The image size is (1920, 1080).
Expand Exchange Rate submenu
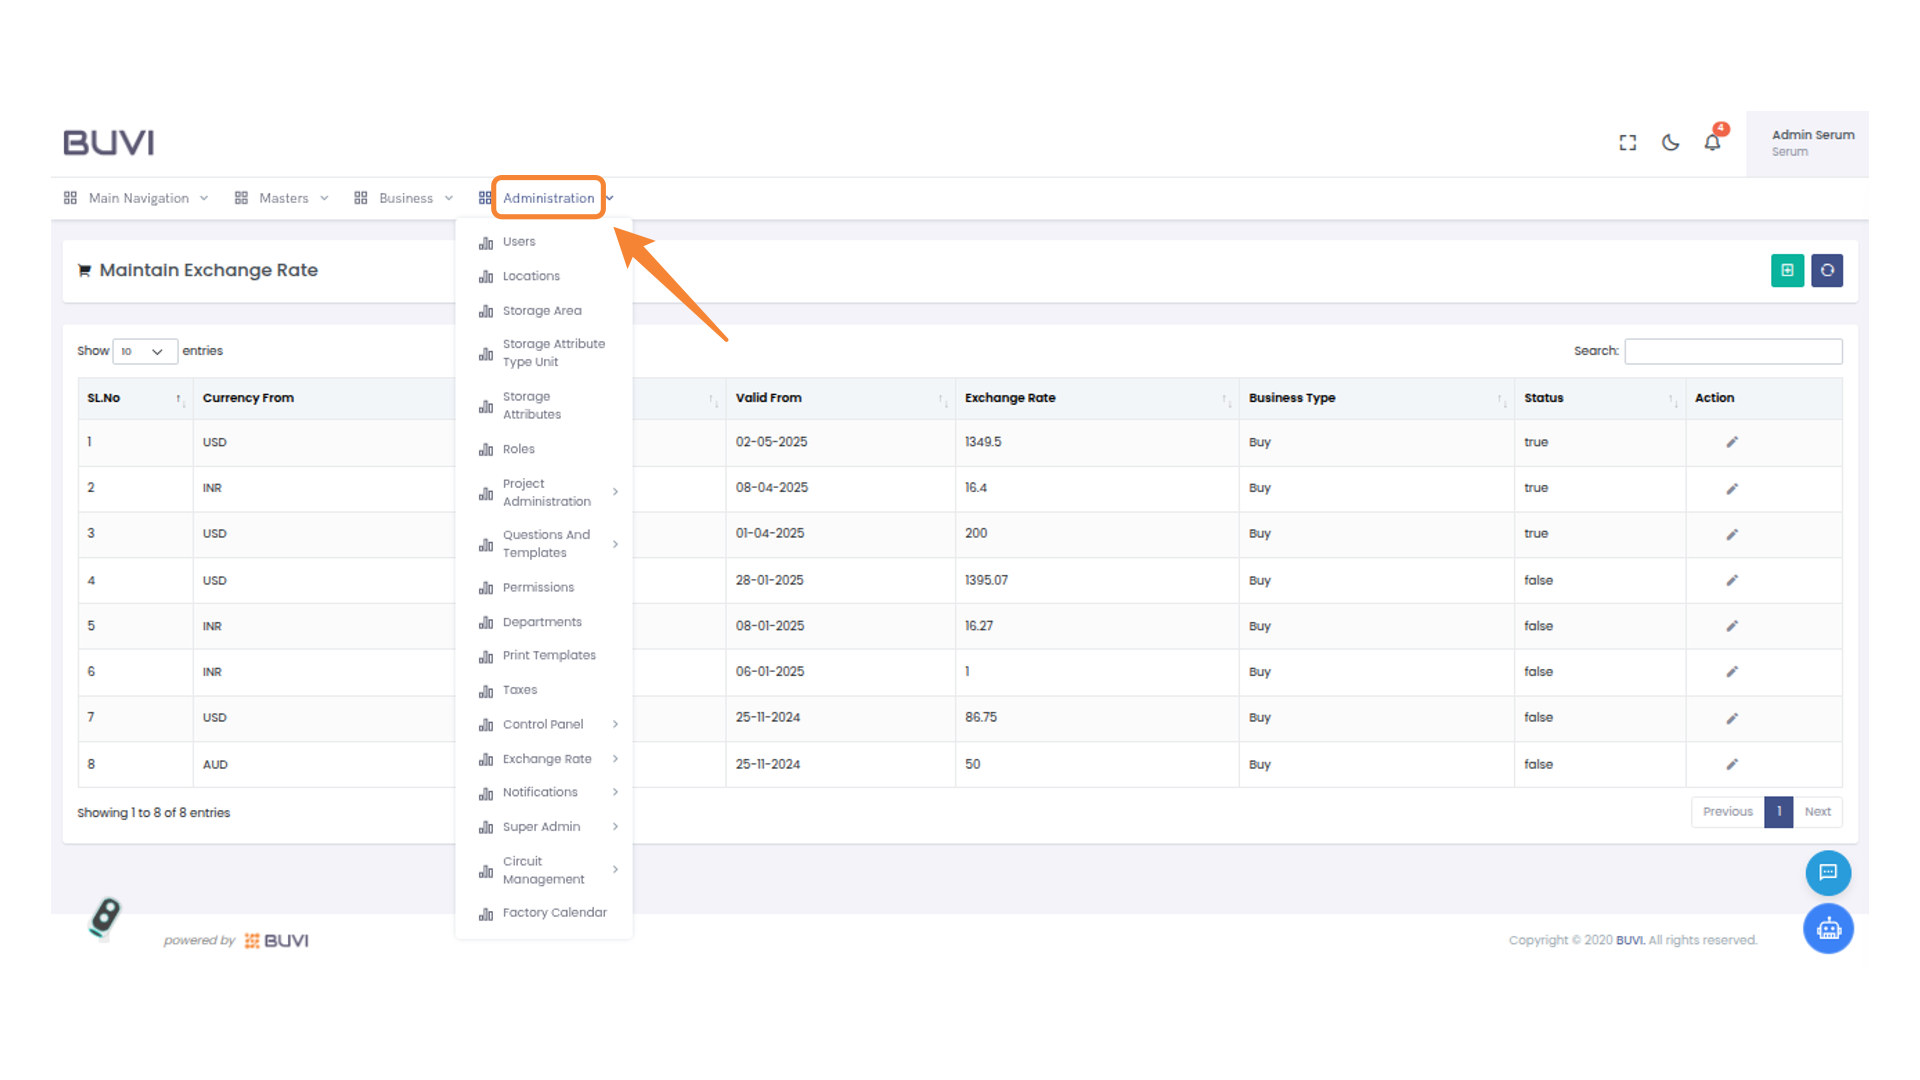click(x=548, y=759)
